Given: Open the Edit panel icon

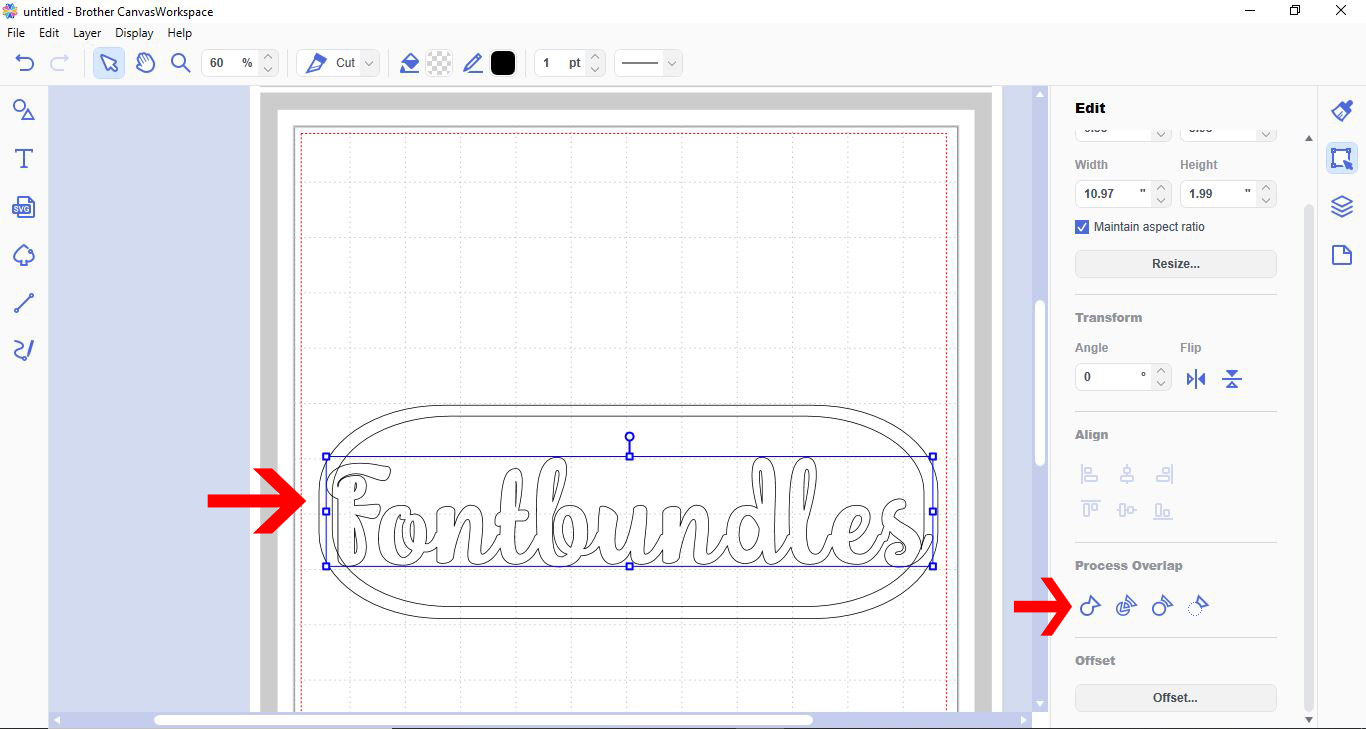Looking at the screenshot, I should click(x=1342, y=158).
